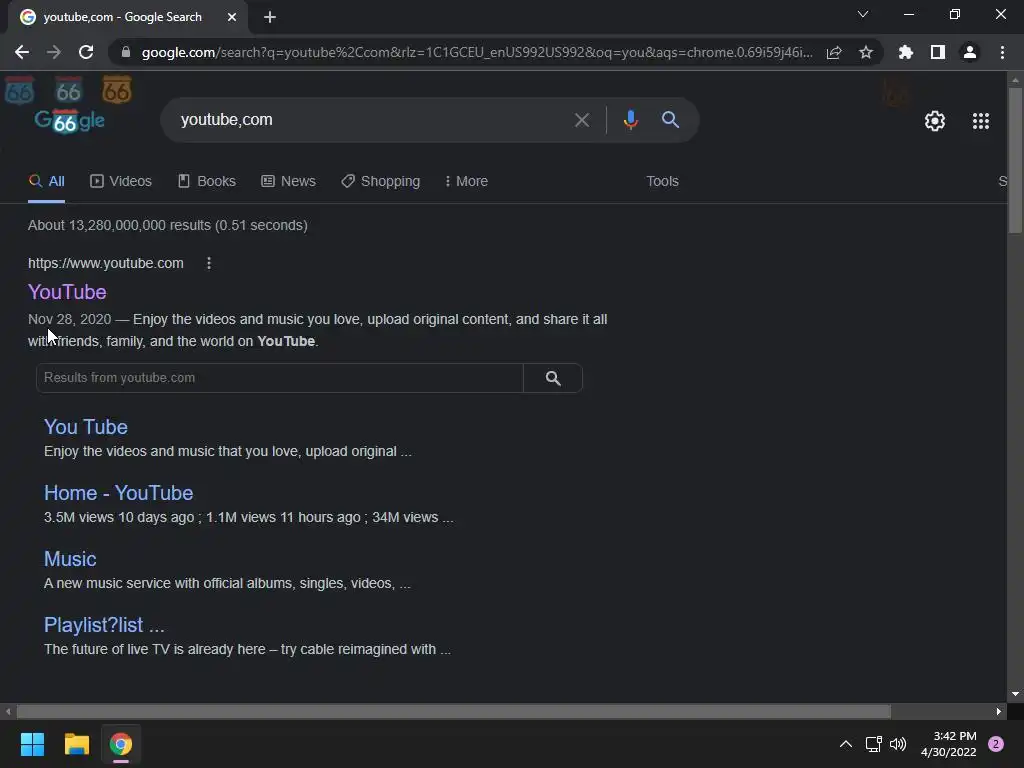Viewport: 1024px width, 768px height.
Task: Open the notification badge showing 2
Action: pyautogui.click(x=995, y=744)
